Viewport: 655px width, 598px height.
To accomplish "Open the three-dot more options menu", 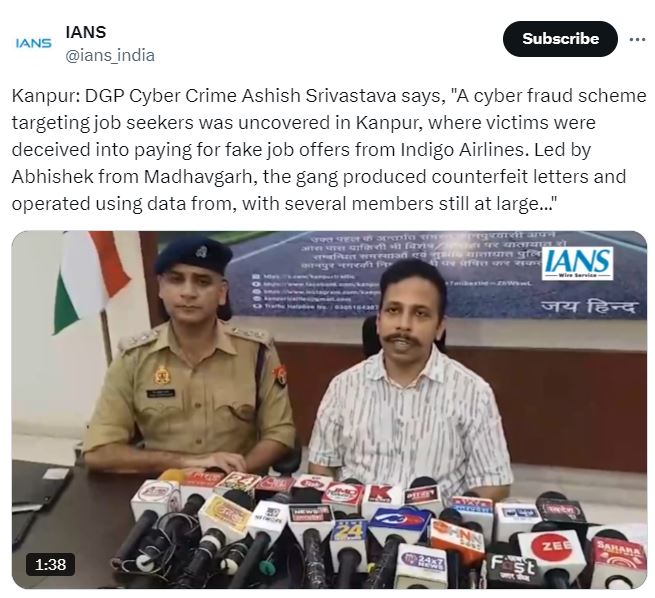I will 637,39.
